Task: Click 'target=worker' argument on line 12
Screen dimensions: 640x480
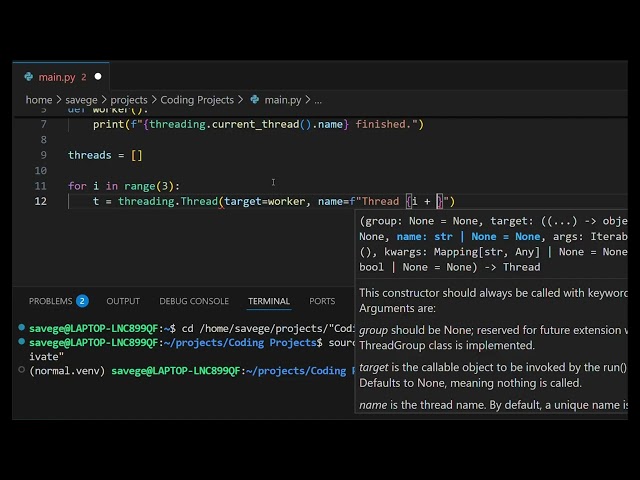Action: point(264,201)
